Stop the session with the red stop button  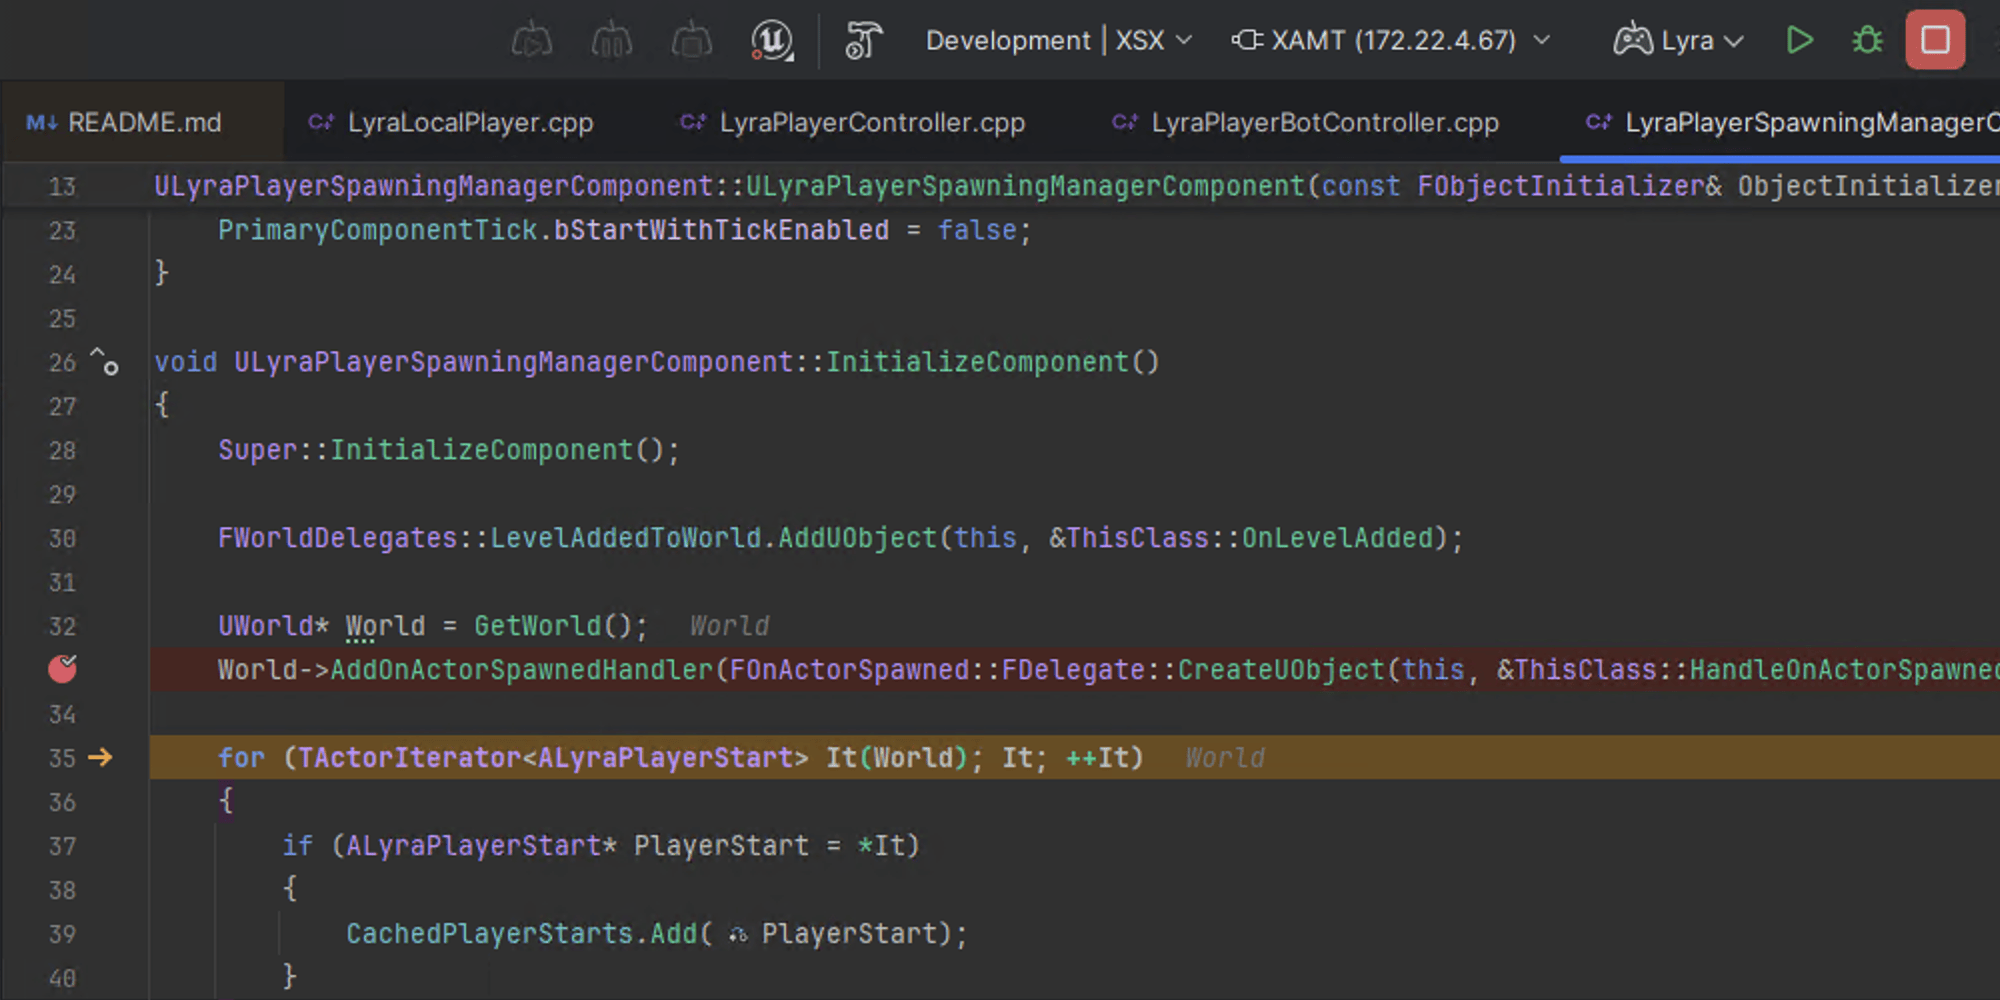[x=1935, y=41]
